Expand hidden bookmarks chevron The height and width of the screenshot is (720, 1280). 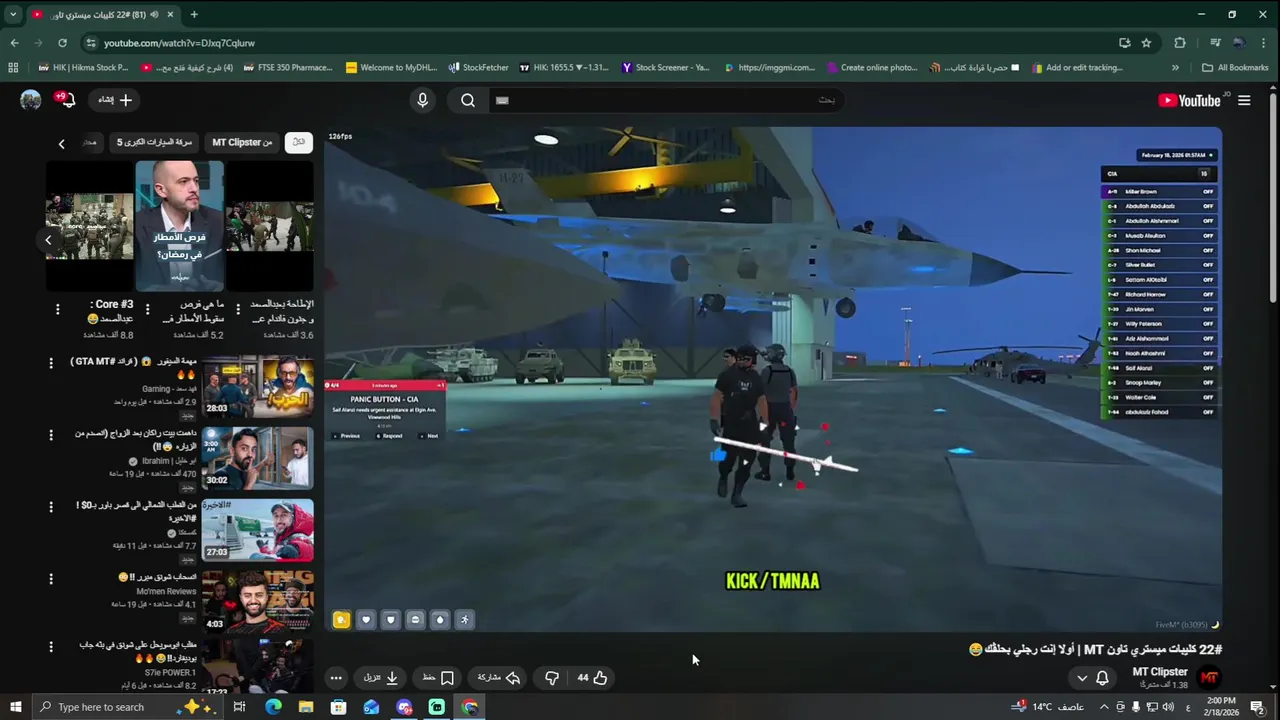point(1175,68)
